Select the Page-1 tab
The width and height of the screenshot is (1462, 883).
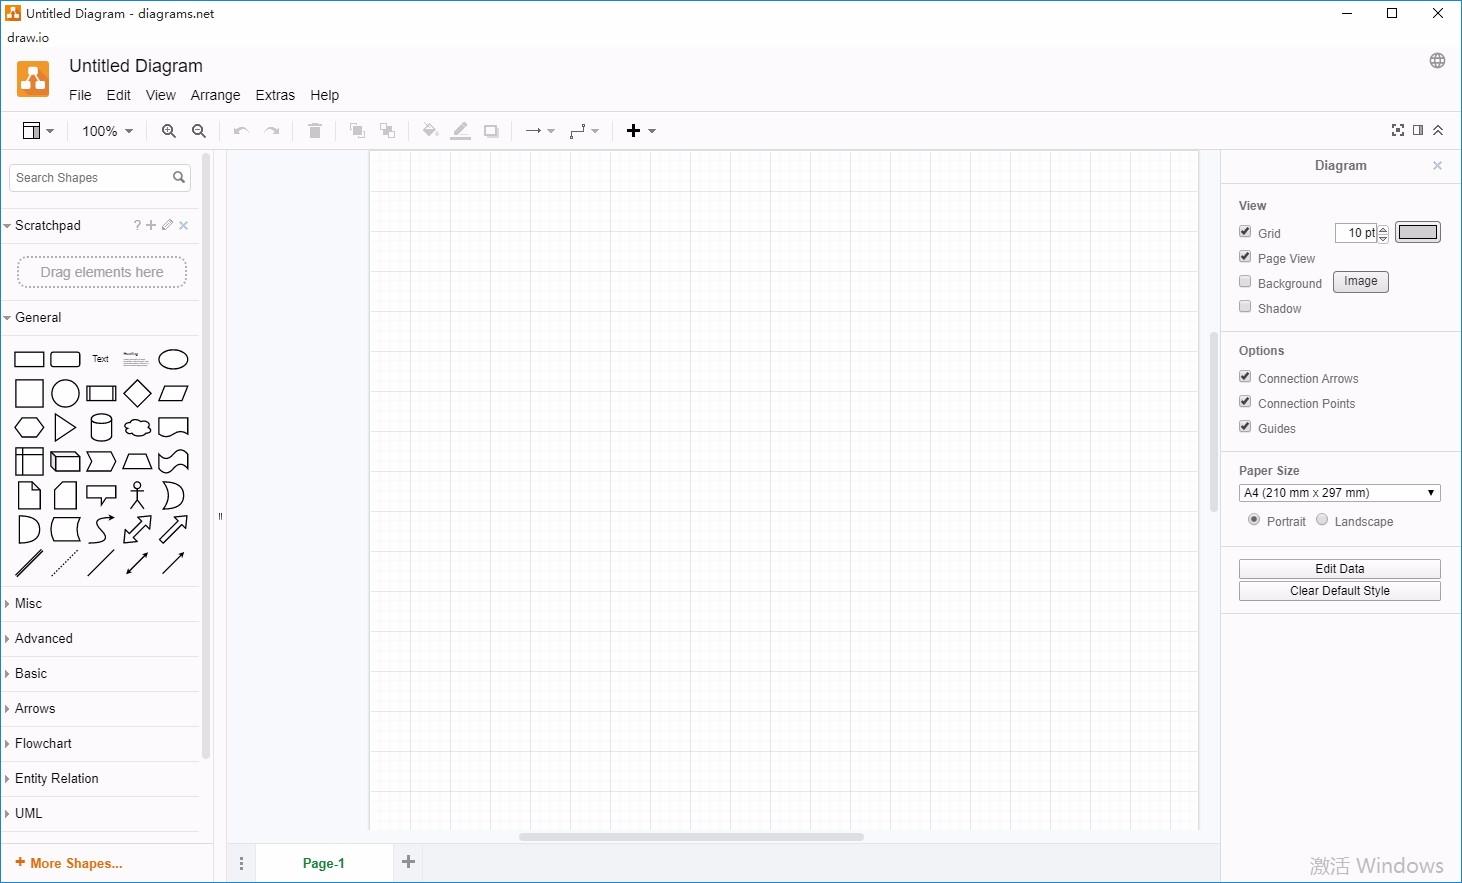[324, 863]
